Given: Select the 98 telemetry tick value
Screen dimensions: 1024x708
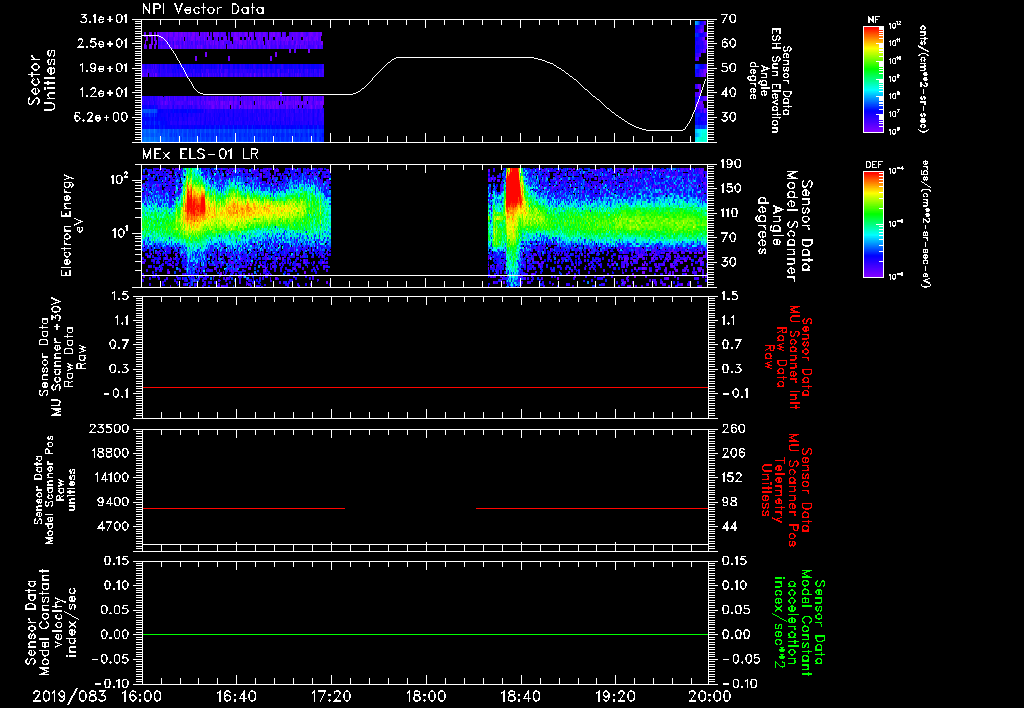Looking at the screenshot, I should coord(729,502).
